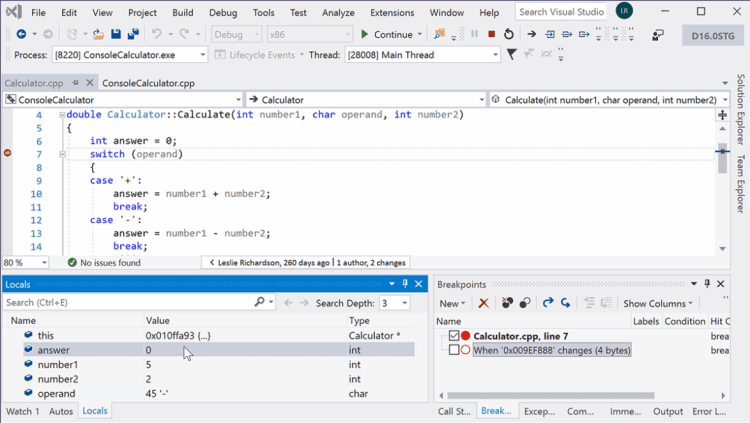Viewport: 750px width, 423px height.
Task: Click the thread filter funnel icon
Action: (511, 55)
